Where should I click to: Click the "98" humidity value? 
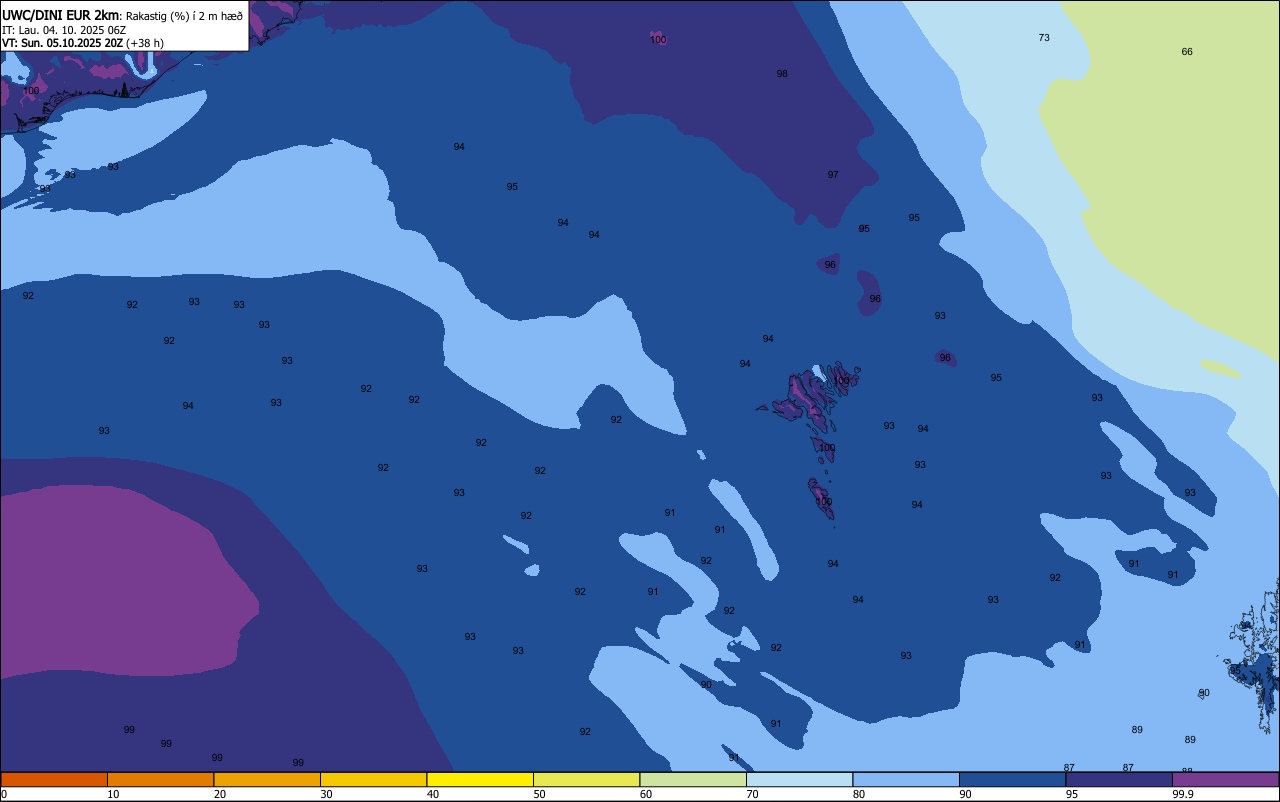click(x=782, y=74)
